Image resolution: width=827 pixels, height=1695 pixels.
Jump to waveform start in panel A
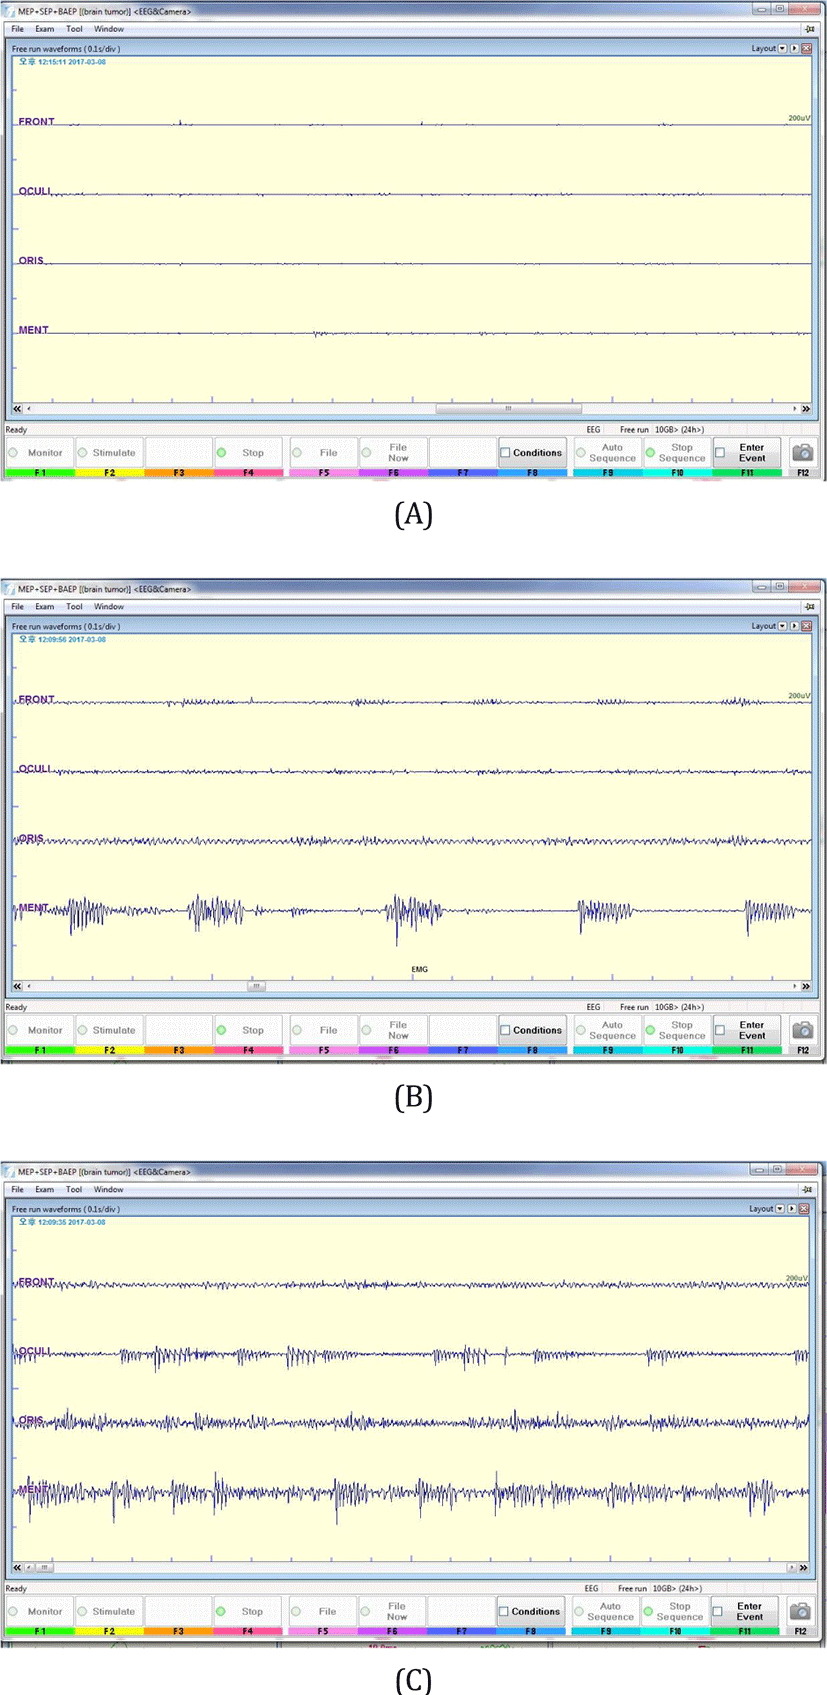coord(17,409)
